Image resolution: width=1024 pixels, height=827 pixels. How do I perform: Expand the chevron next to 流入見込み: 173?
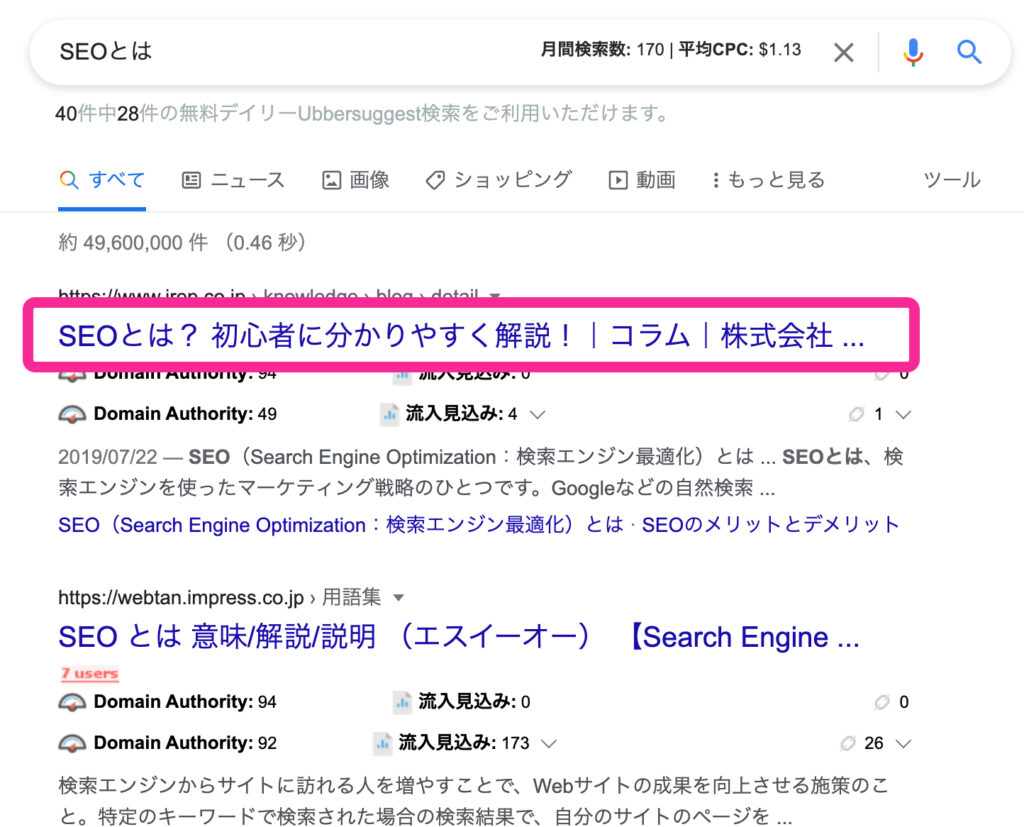pos(549,743)
